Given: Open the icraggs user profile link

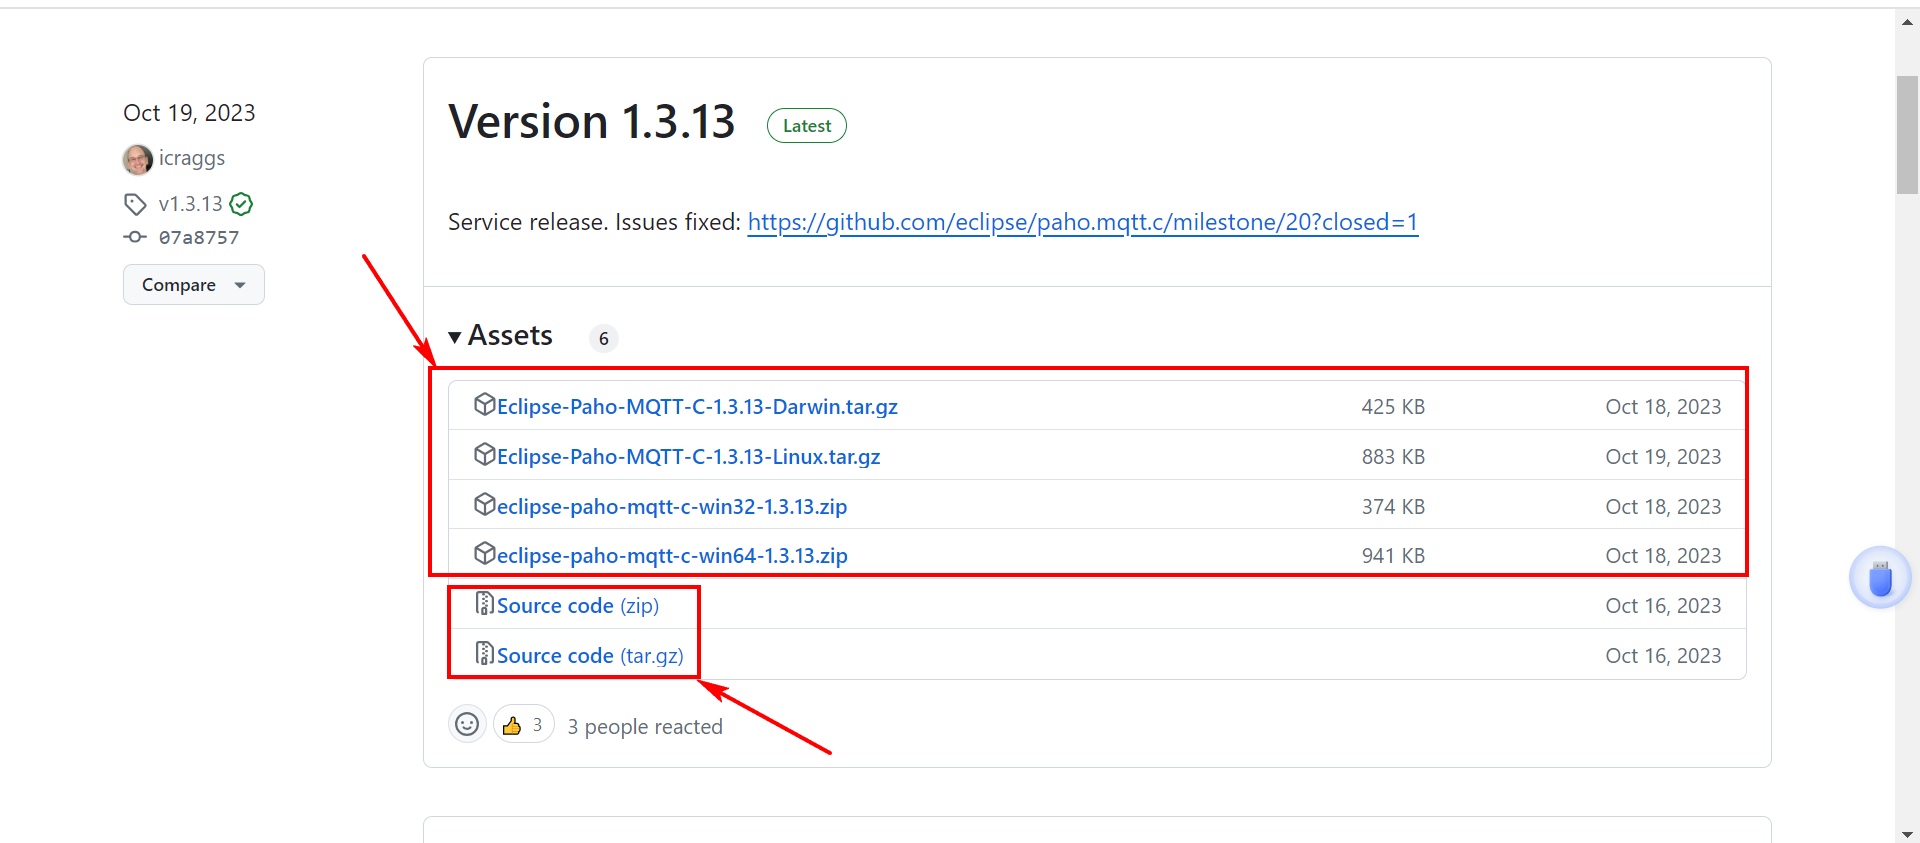Looking at the screenshot, I should click(x=192, y=159).
